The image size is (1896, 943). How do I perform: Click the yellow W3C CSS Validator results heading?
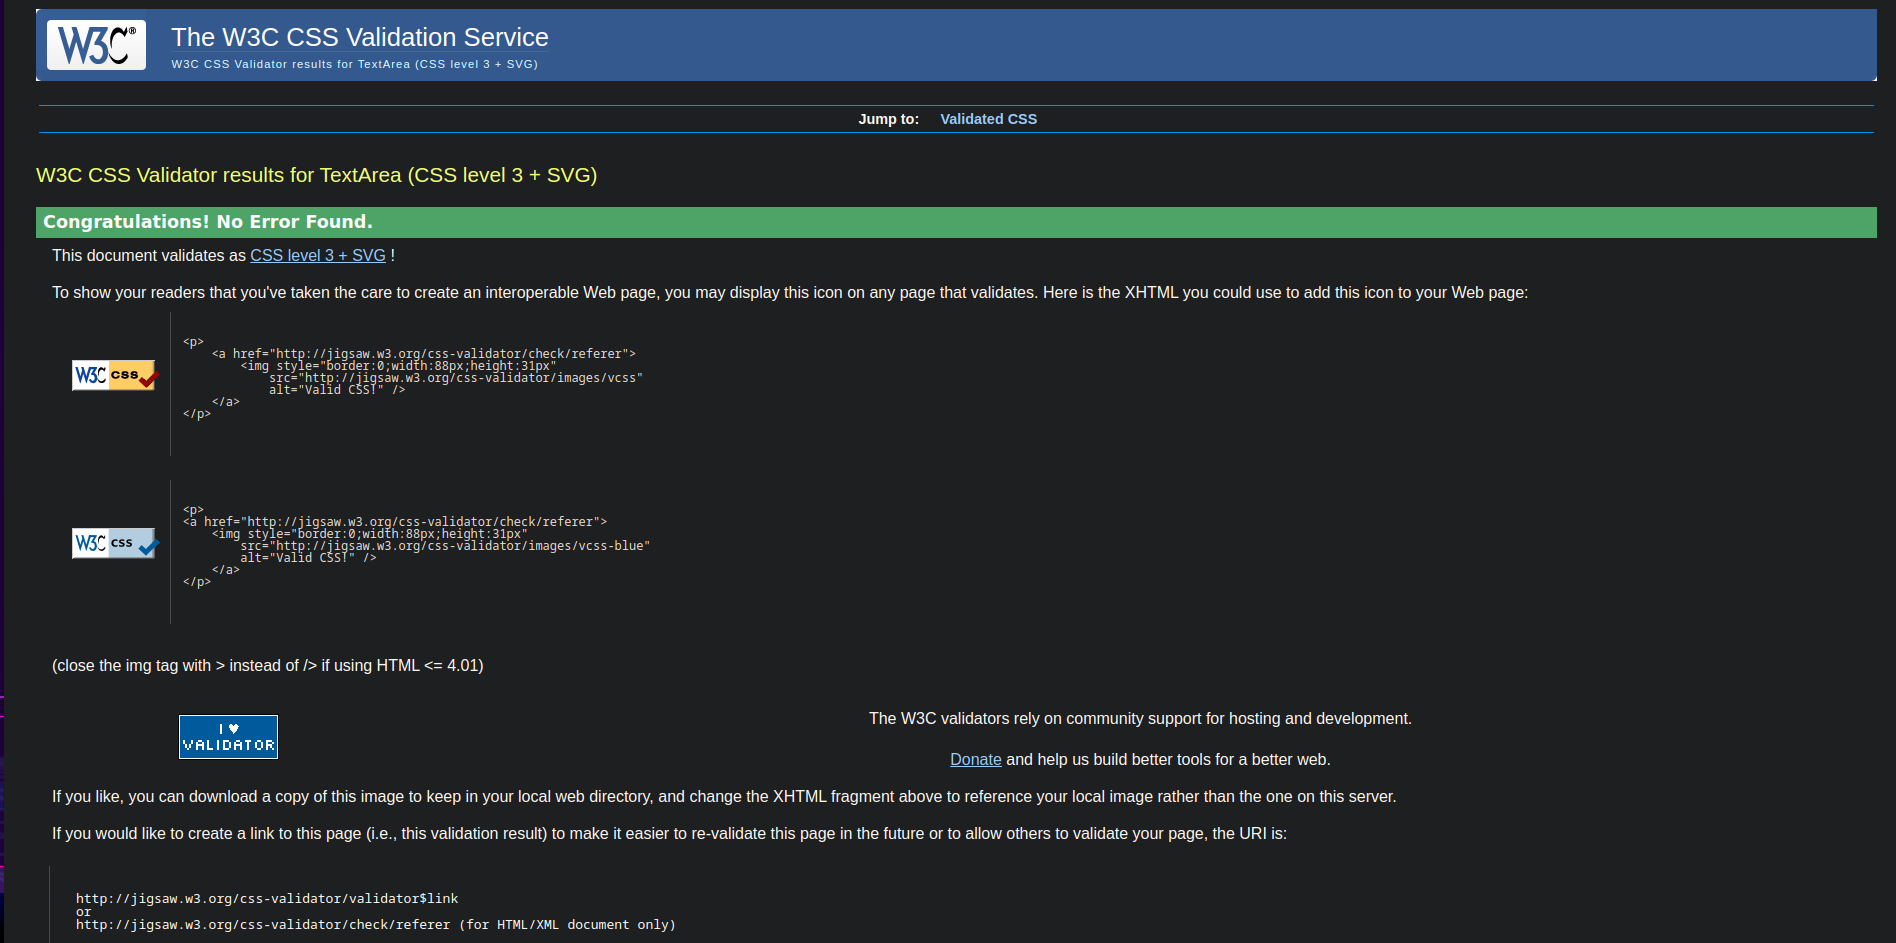click(316, 175)
